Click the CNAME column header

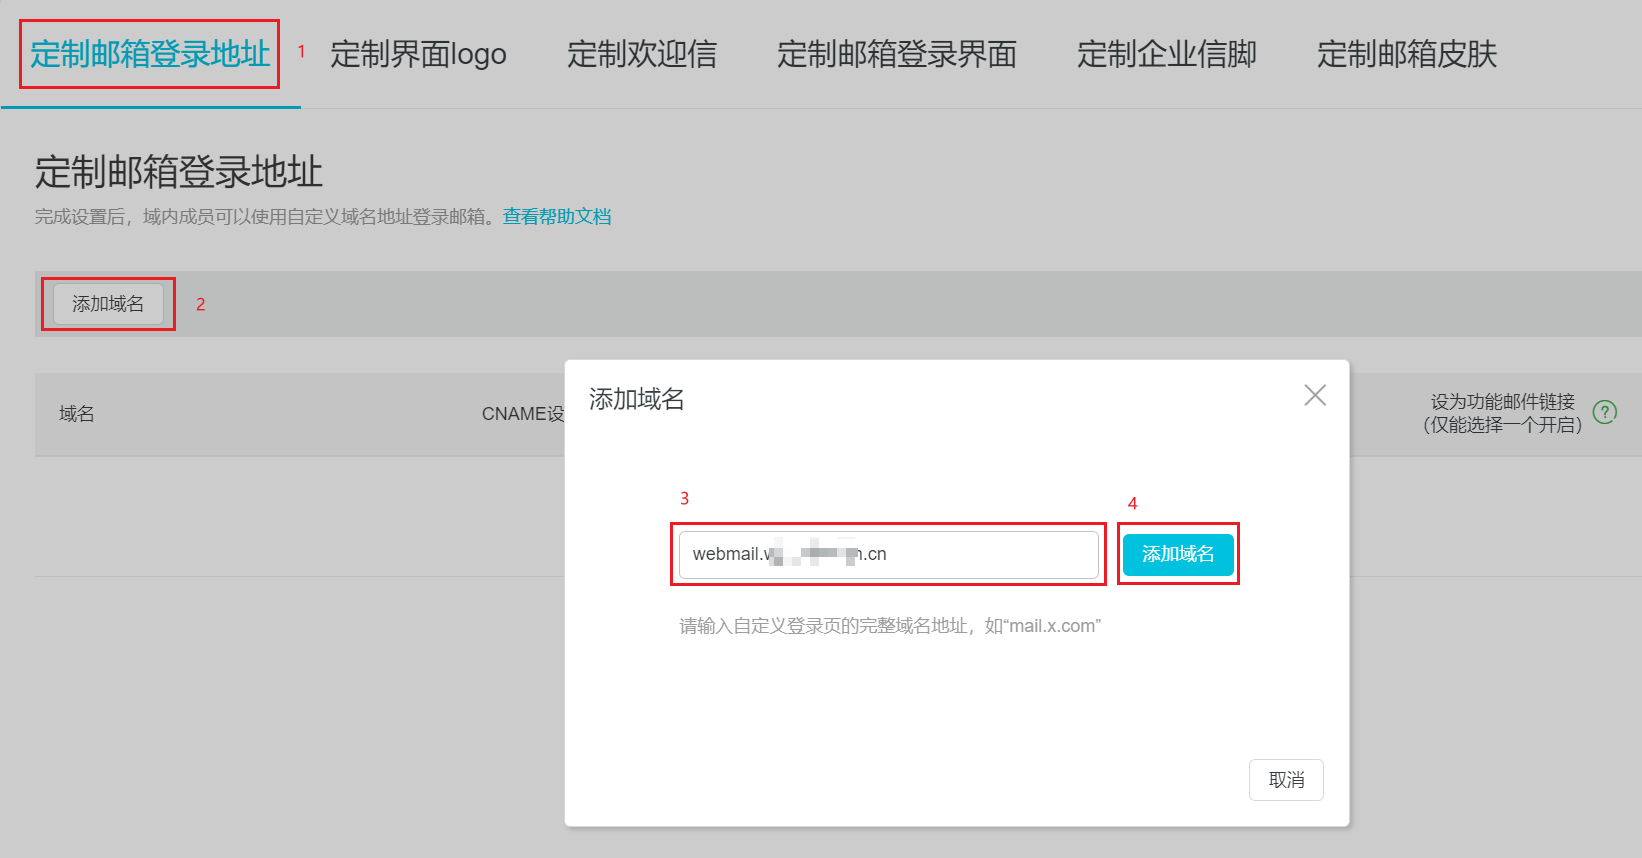tap(522, 414)
